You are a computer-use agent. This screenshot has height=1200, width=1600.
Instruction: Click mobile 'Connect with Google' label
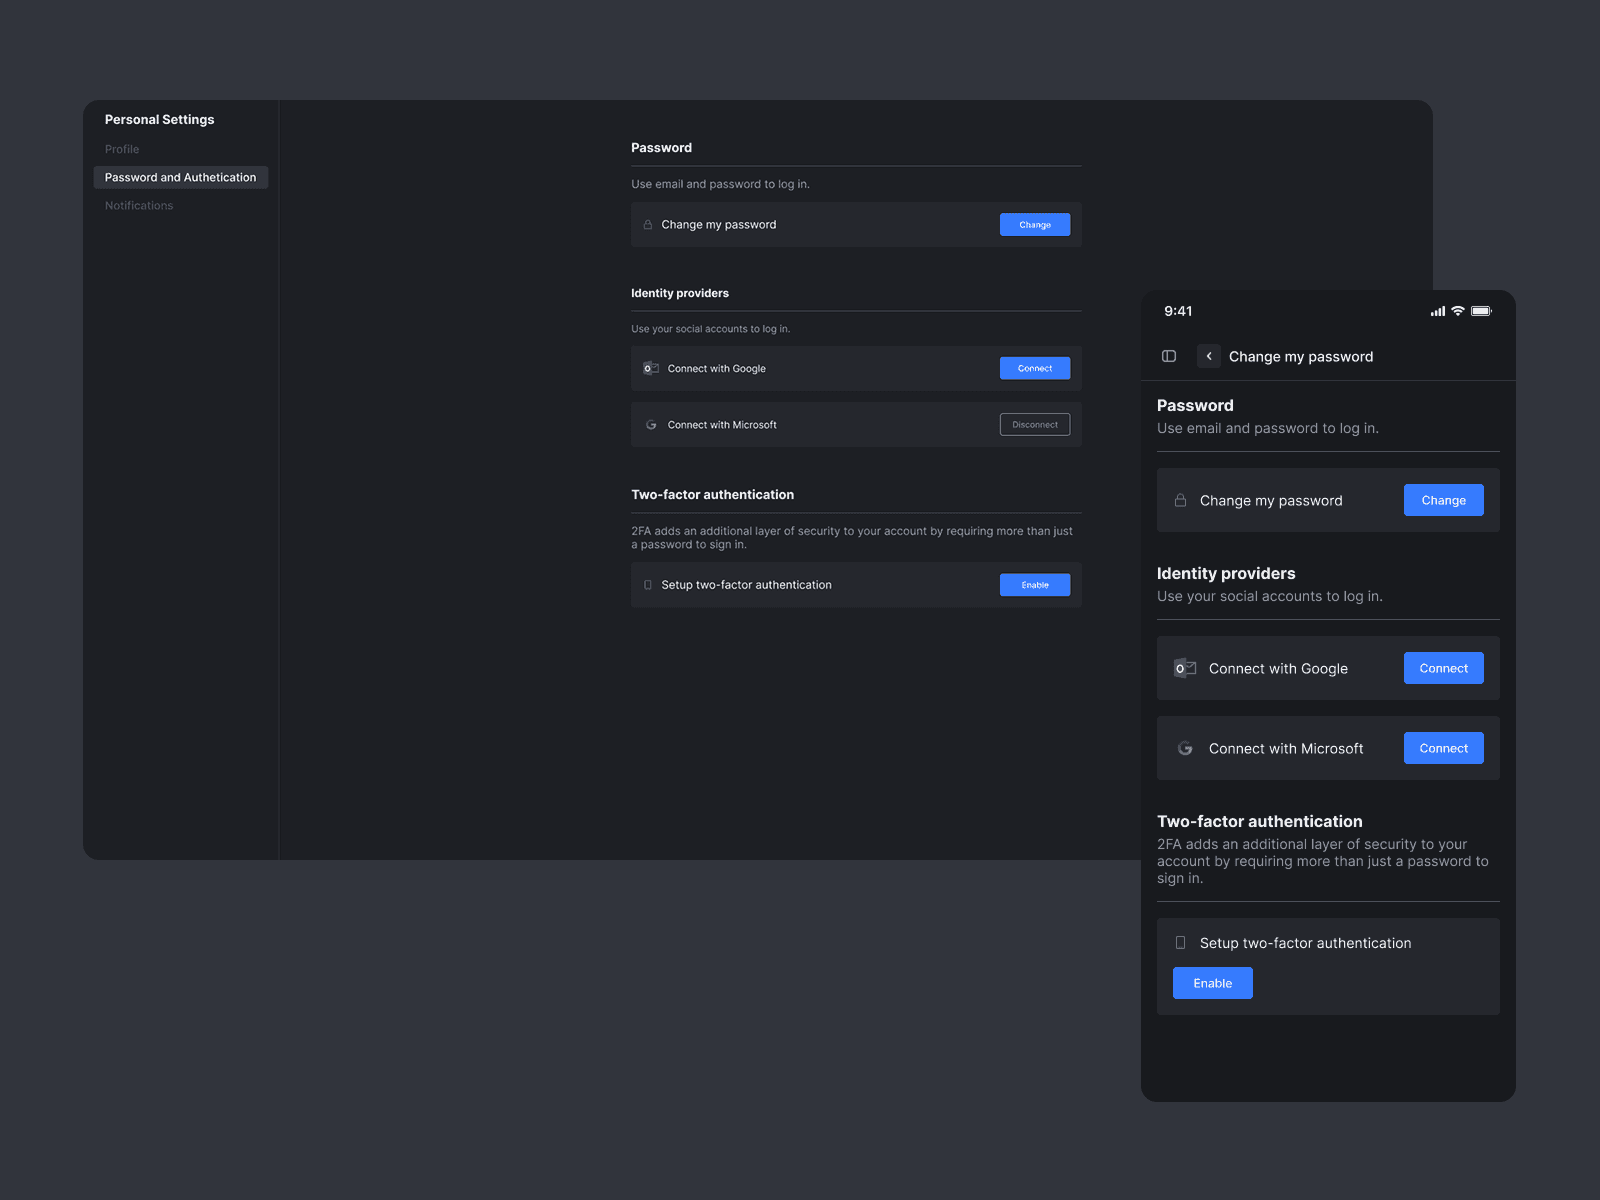tap(1278, 668)
